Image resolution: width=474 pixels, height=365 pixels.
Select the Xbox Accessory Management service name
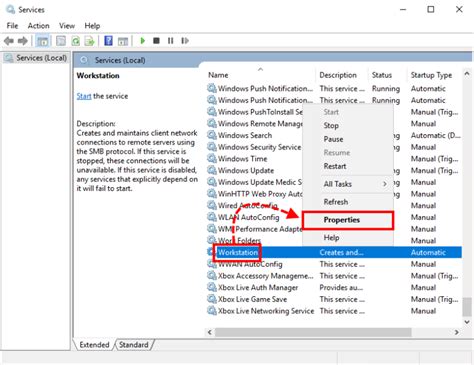(266, 276)
